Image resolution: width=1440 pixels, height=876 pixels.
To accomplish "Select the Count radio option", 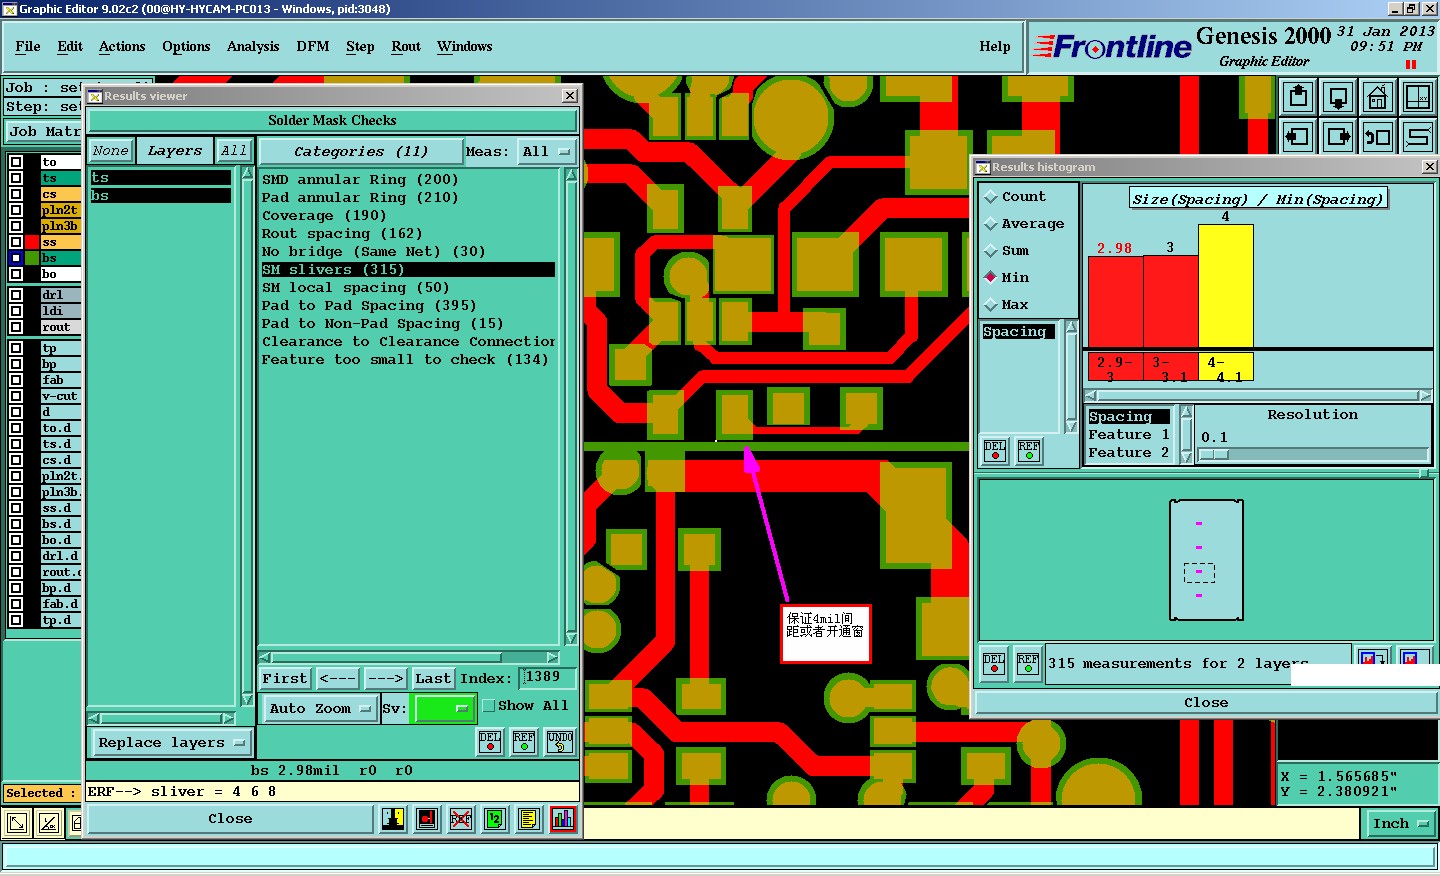I will click(x=991, y=197).
